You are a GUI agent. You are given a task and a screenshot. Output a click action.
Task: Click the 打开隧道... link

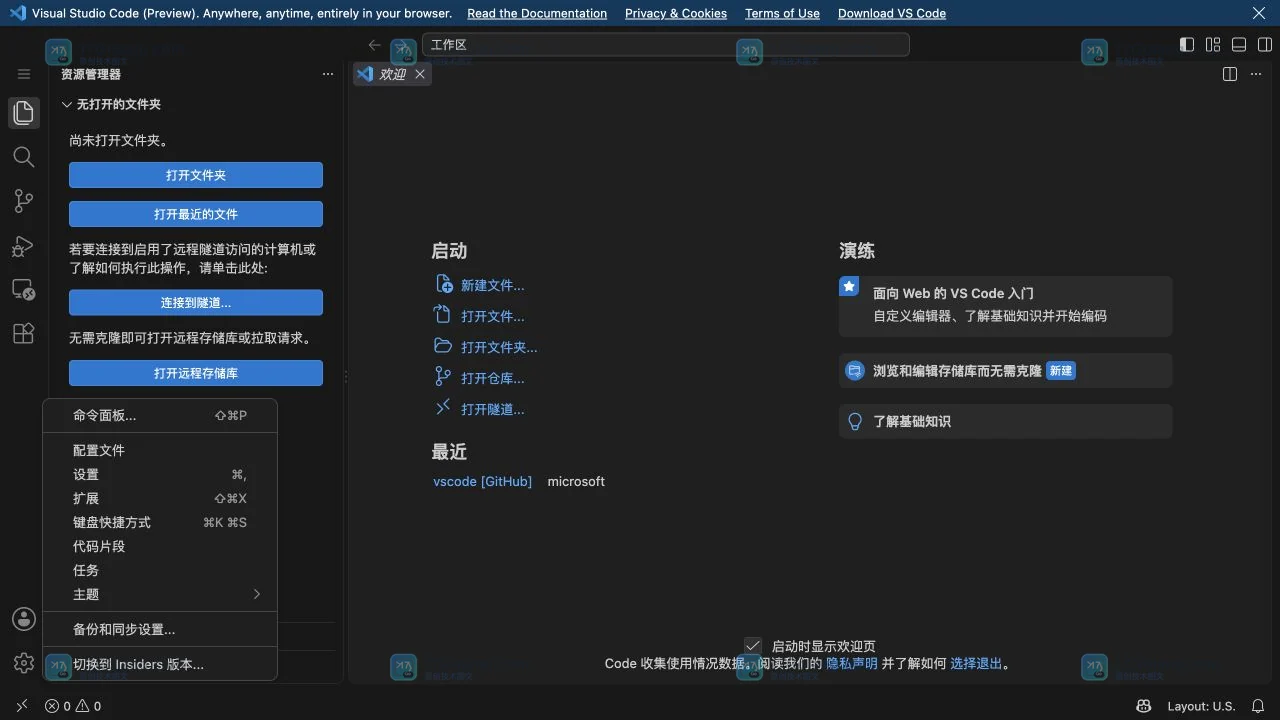(x=493, y=409)
